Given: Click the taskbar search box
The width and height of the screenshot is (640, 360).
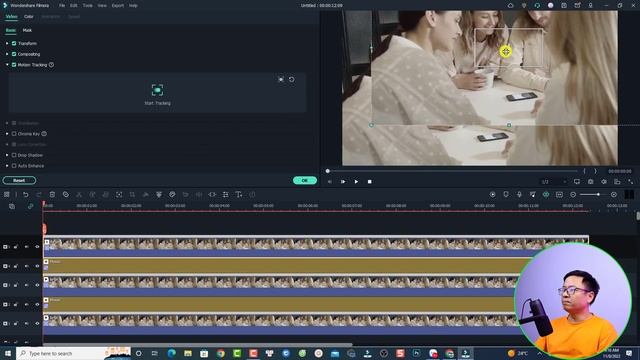Looking at the screenshot, I should 73,353.
